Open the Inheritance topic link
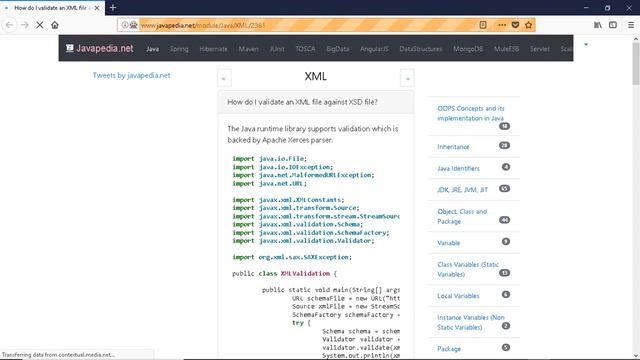This screenshot has height=360, width=640. tap(453, 147)
